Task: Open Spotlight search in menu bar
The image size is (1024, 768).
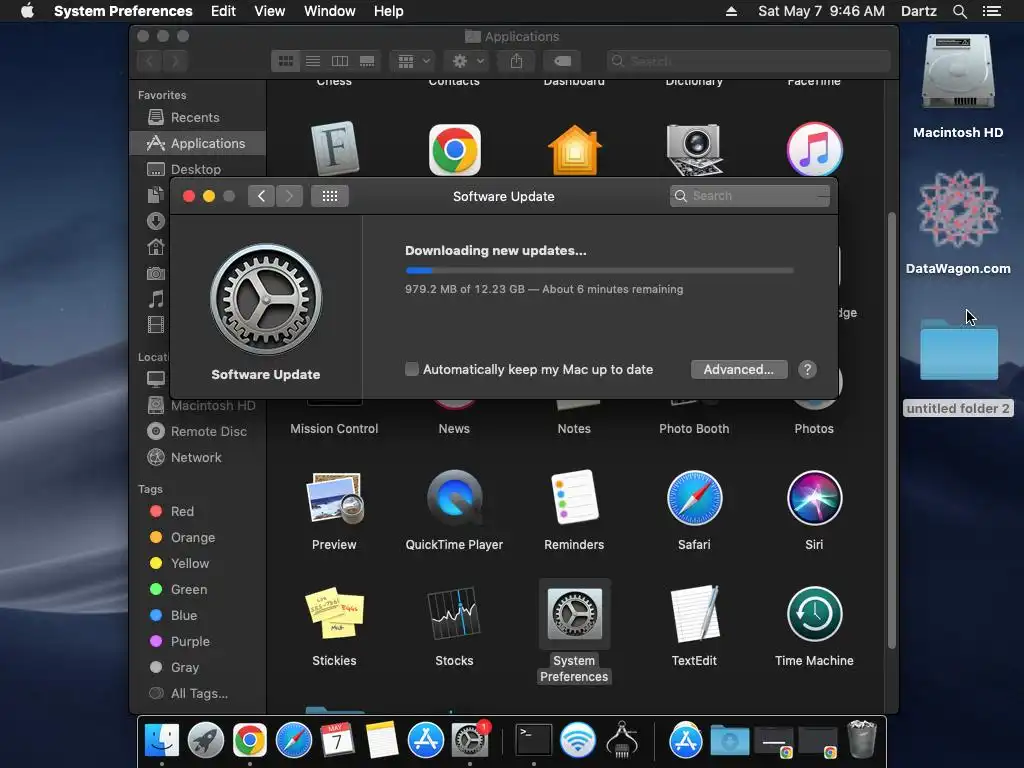Action: pyautogui.click(x=959, y=11)
